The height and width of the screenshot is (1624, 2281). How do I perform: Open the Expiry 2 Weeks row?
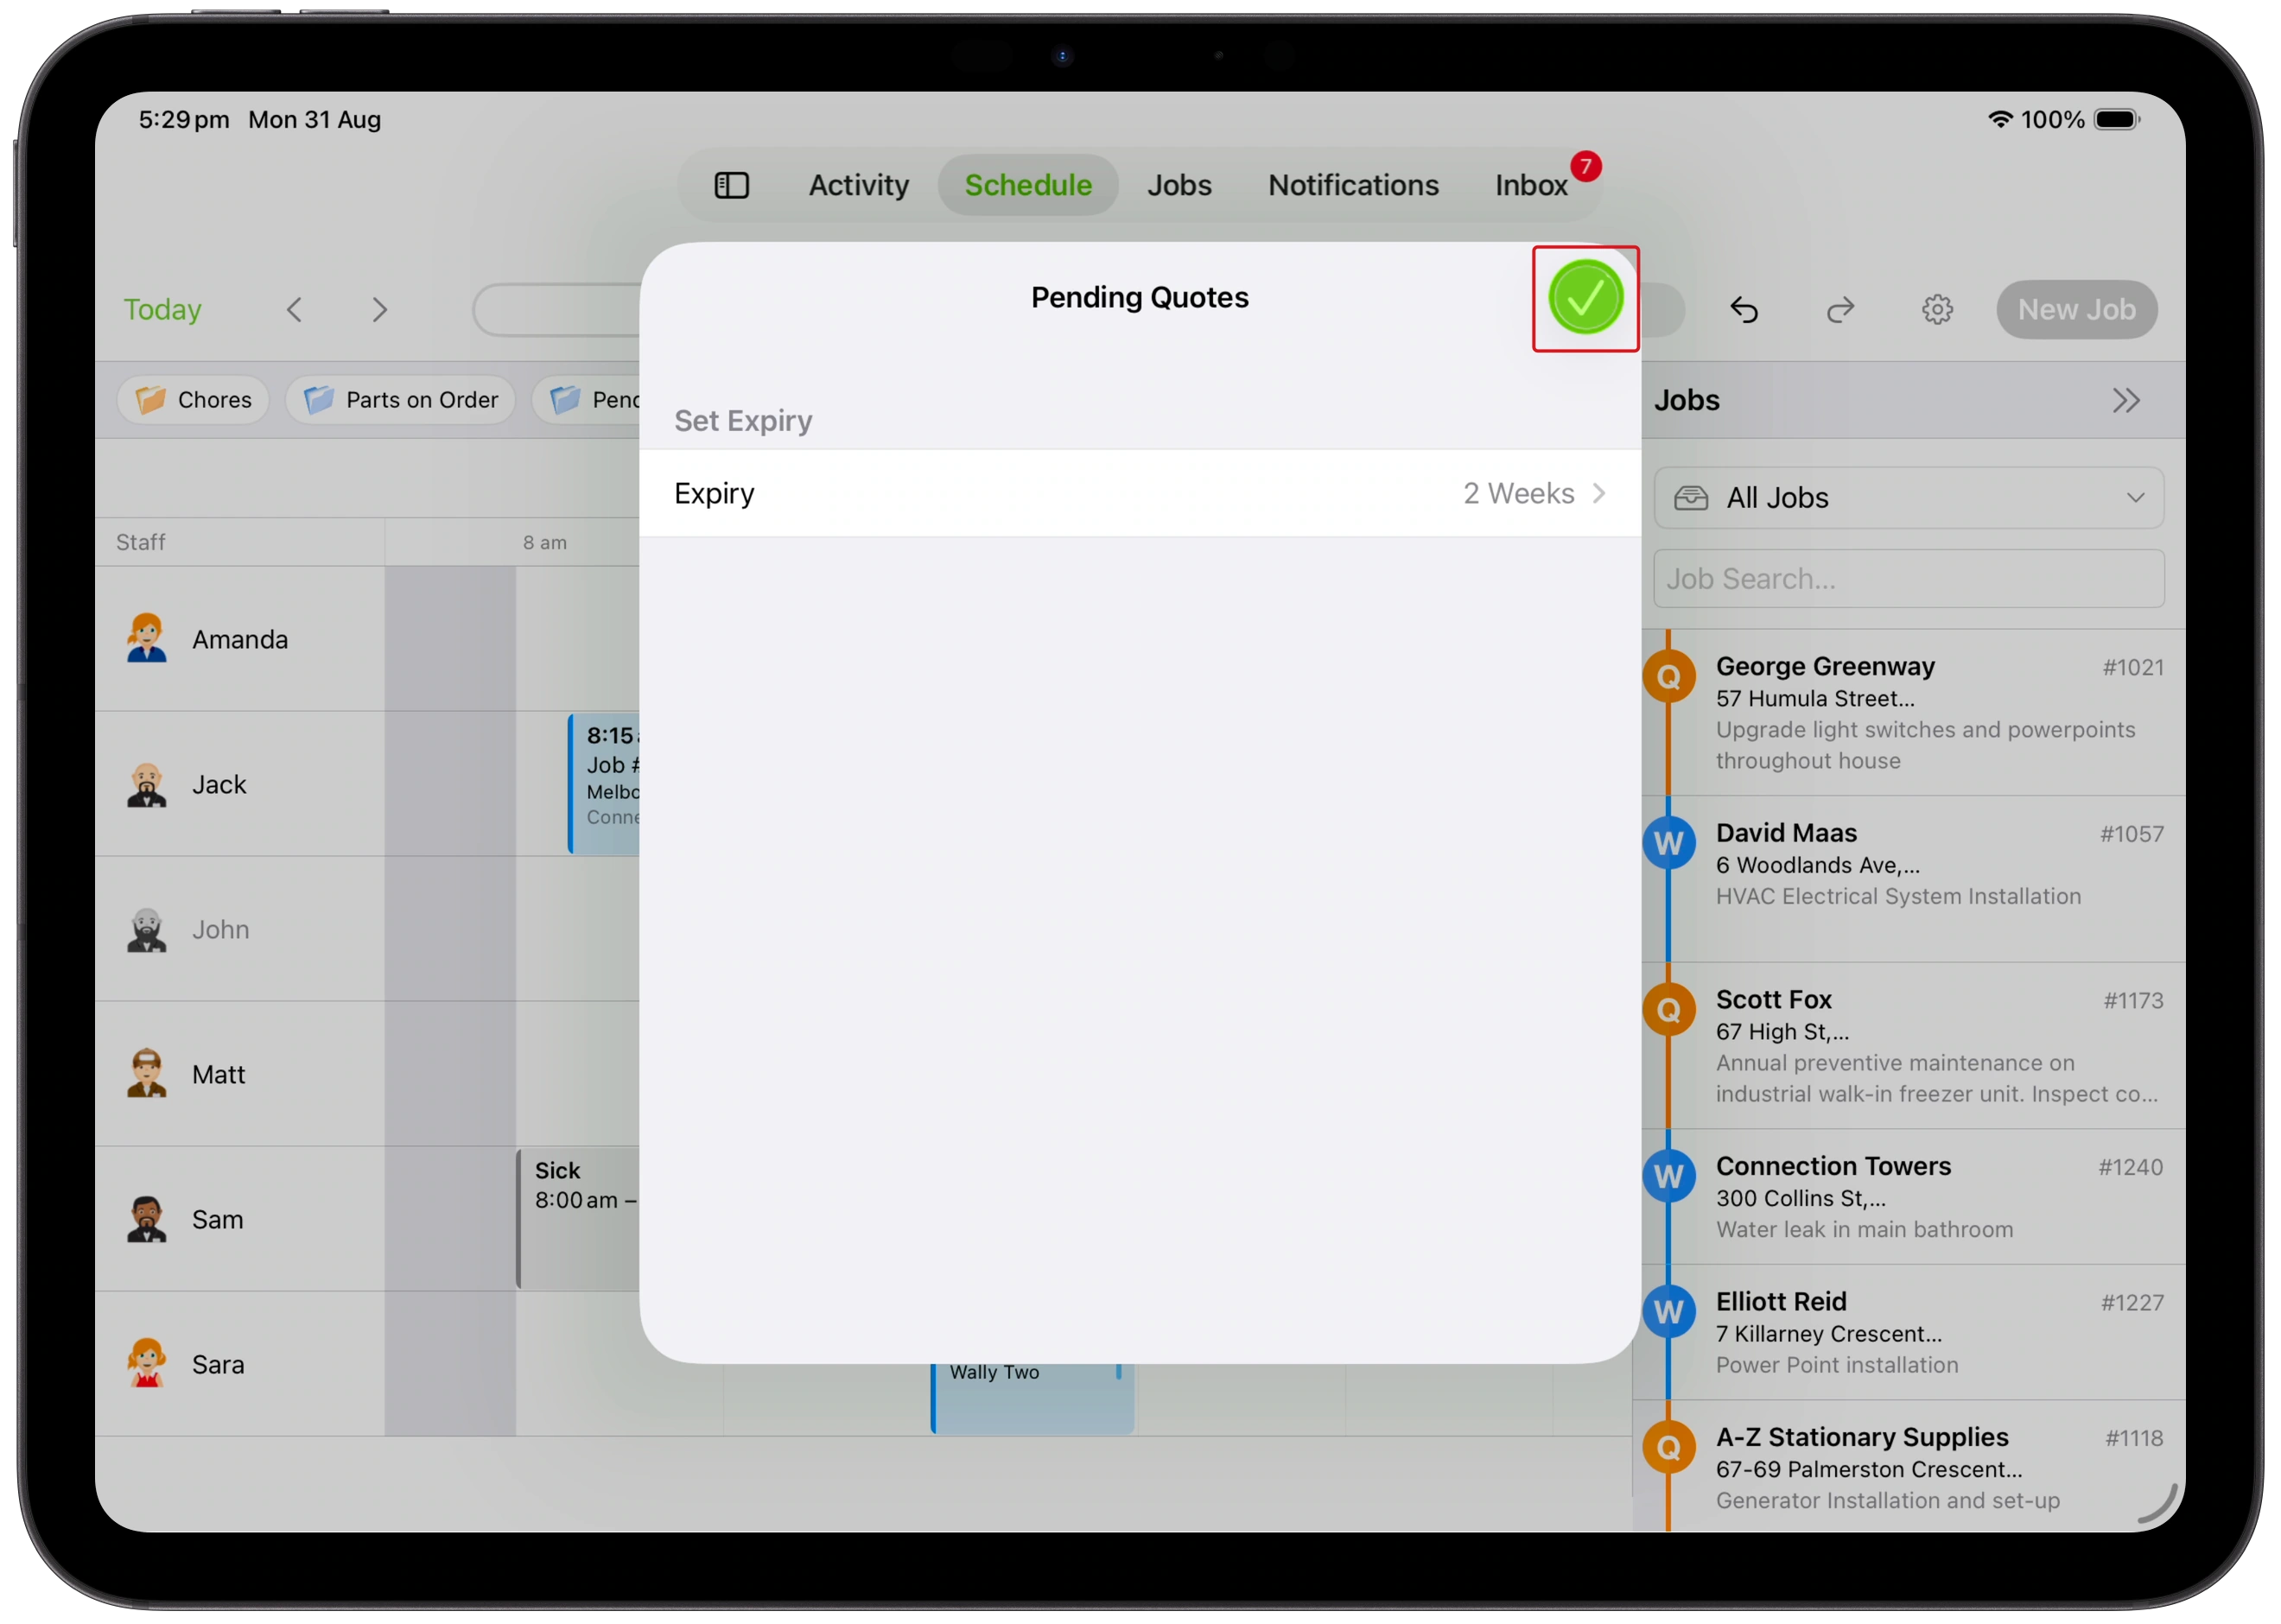coord(1139,494)
